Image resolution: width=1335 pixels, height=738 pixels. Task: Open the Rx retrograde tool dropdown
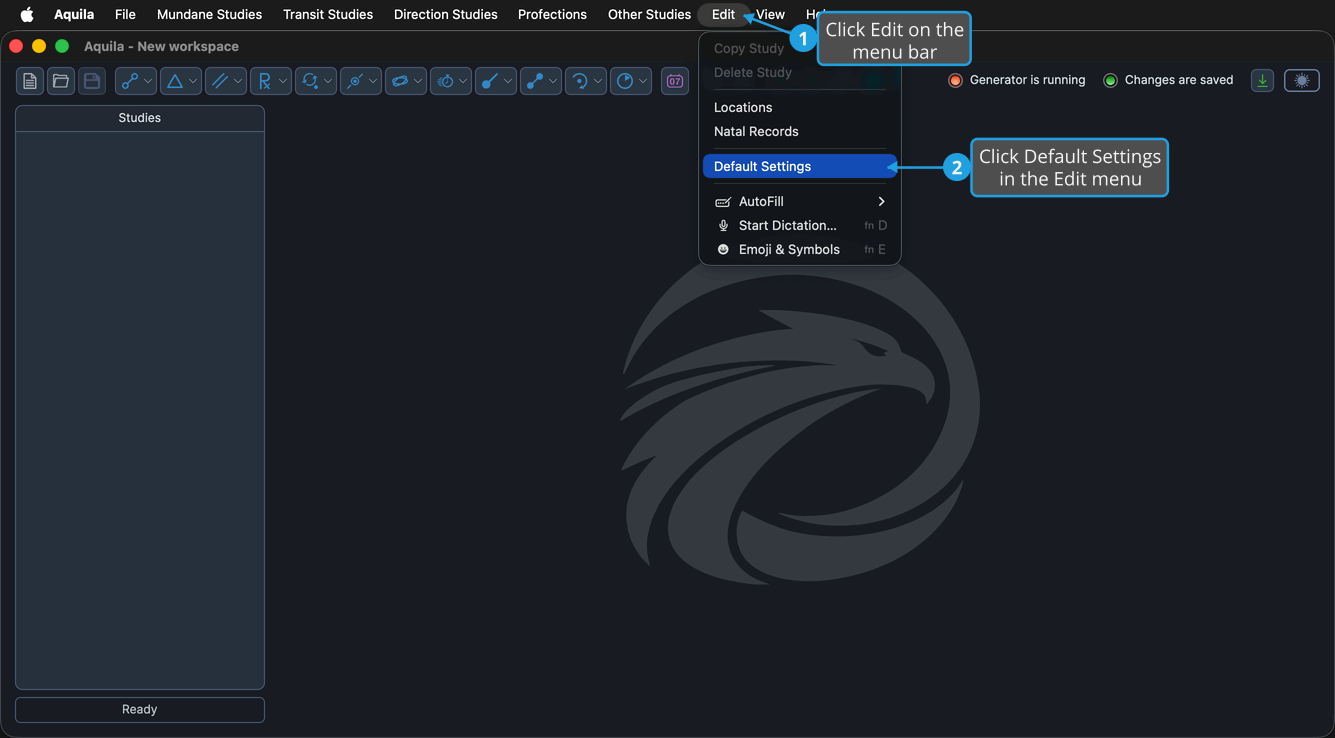coord(271,81)
